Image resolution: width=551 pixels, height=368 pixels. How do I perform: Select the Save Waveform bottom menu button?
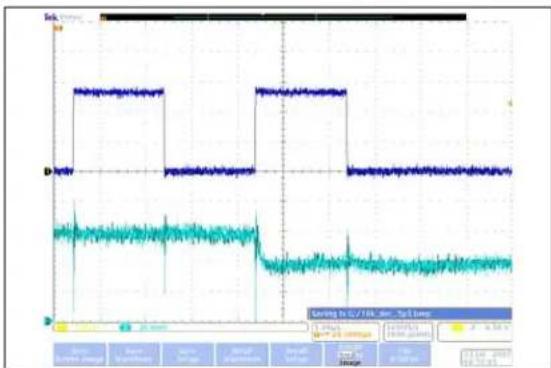[x=134, y=355]
